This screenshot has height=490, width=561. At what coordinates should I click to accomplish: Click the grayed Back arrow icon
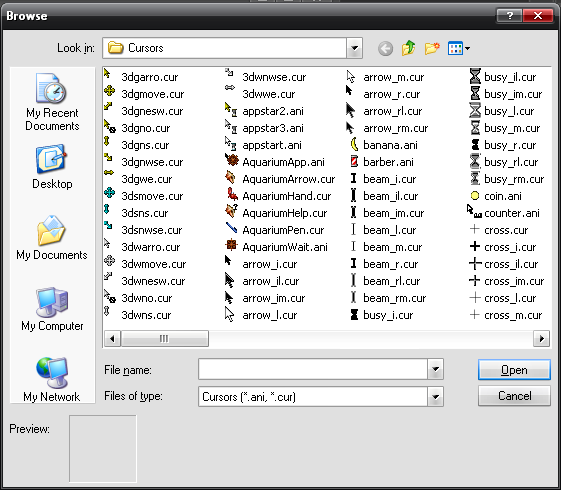point(385,48)
